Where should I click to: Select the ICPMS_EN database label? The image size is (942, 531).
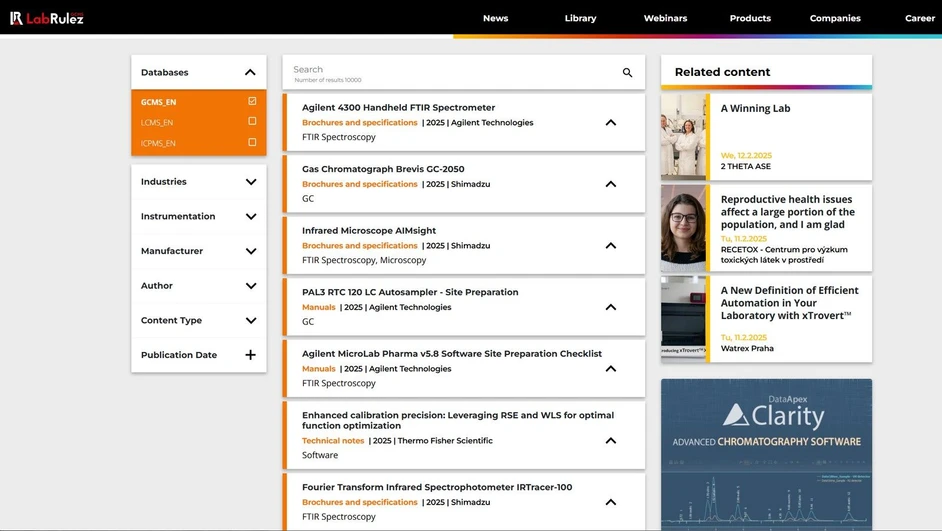(x=158, y=143)
